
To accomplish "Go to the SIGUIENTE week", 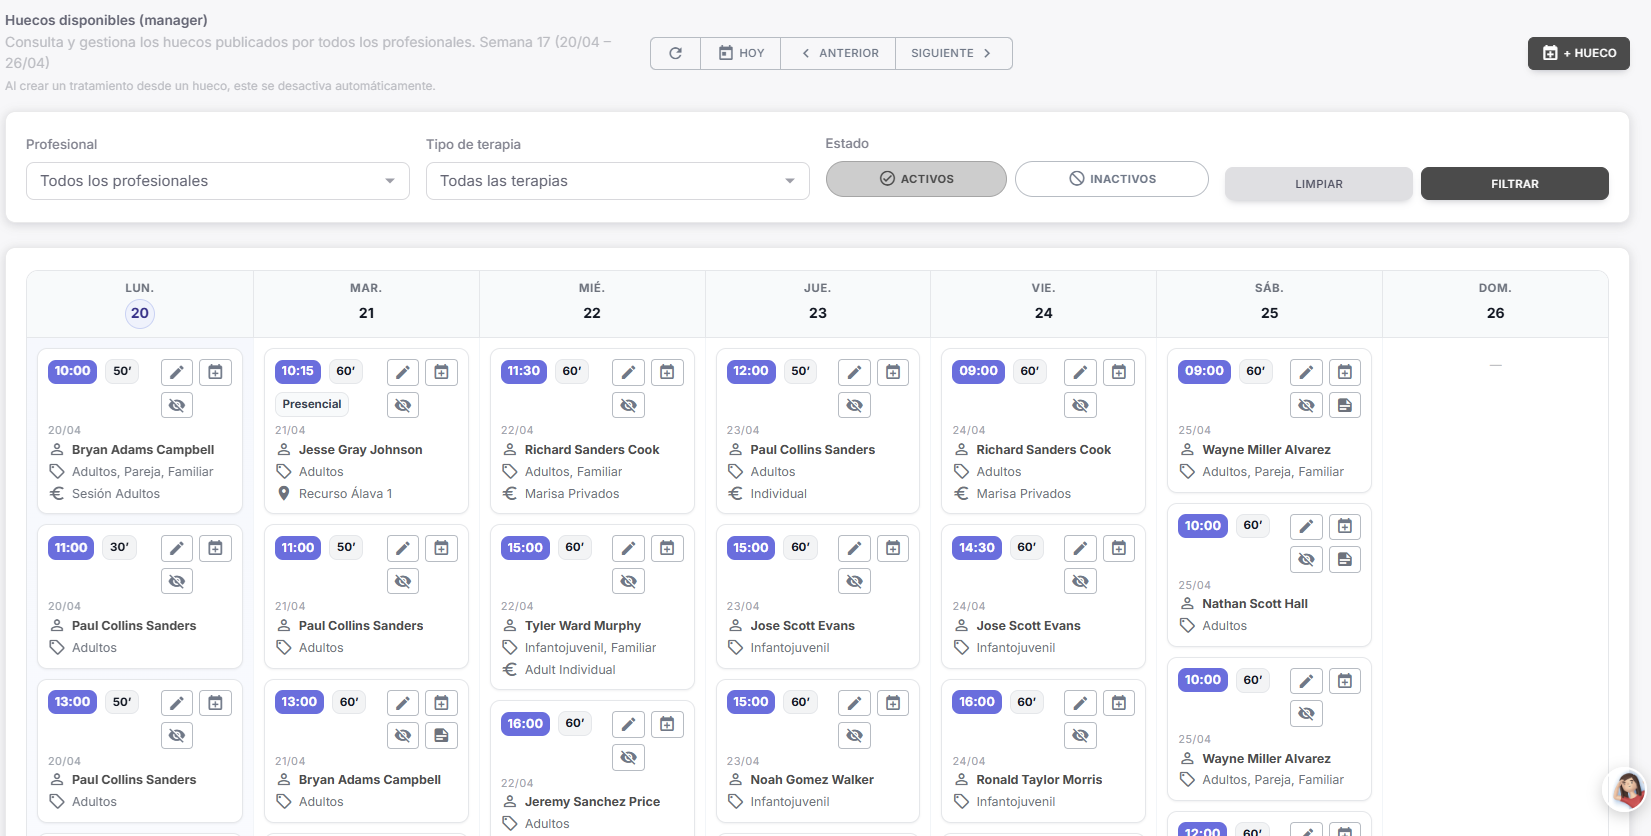I will [953, 53].
